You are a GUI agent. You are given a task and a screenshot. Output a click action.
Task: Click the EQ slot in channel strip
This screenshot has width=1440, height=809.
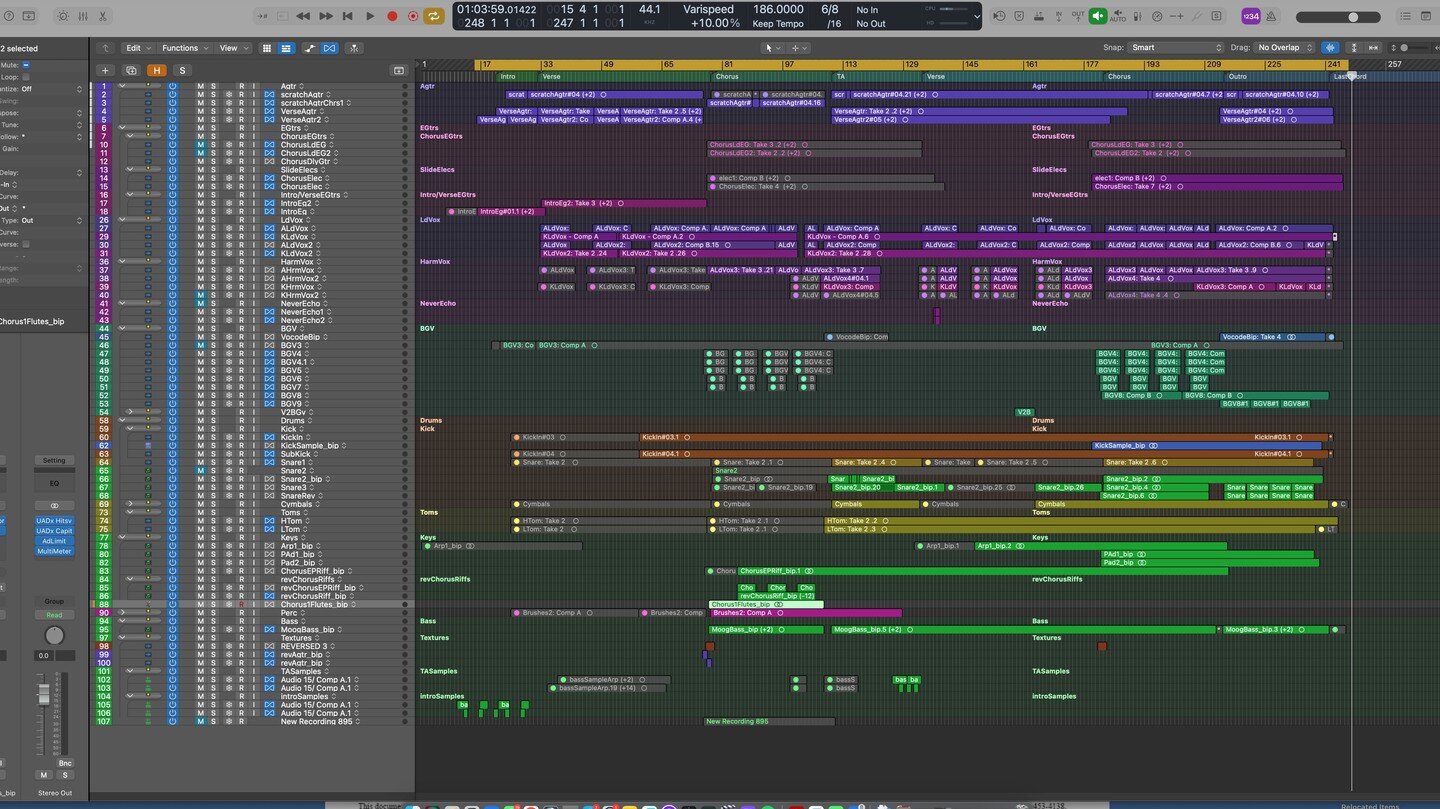coord(54,482)
